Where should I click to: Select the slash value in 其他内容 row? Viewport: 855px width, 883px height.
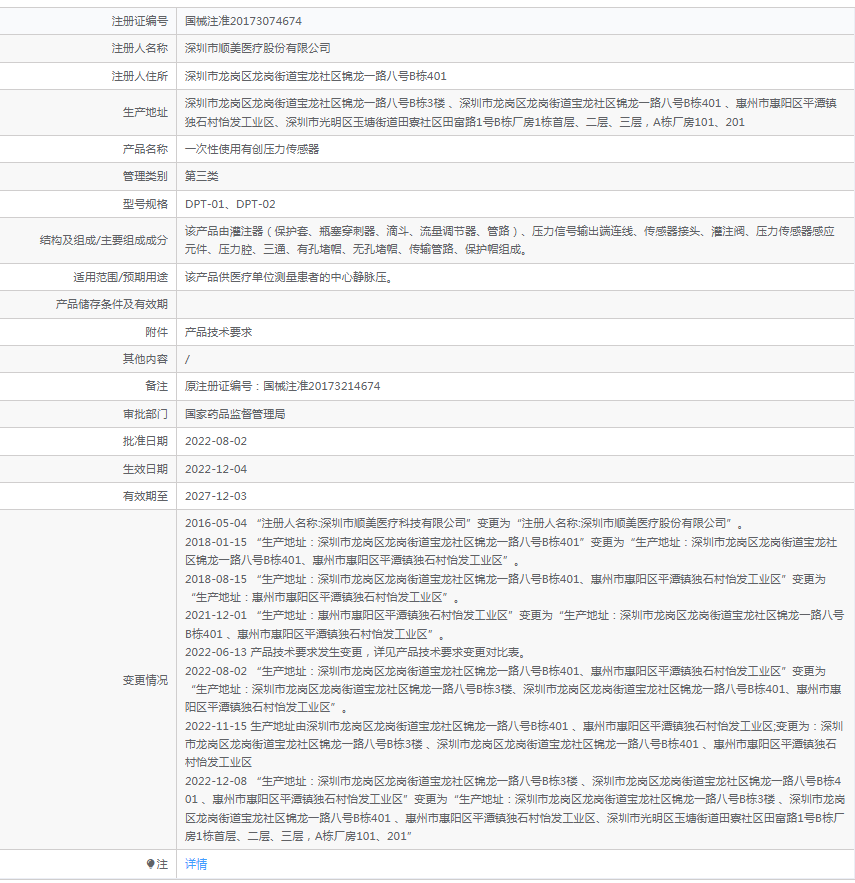(x=187, y=359)
